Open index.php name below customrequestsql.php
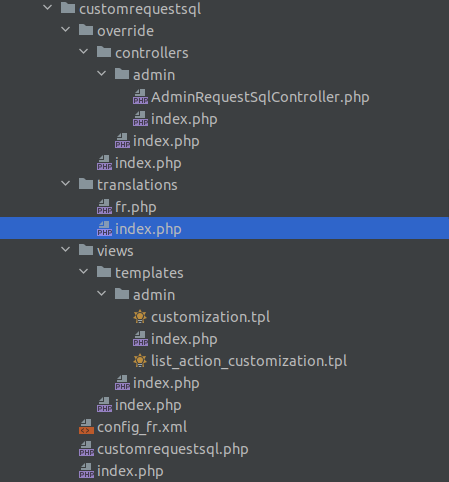 [130, 471]
